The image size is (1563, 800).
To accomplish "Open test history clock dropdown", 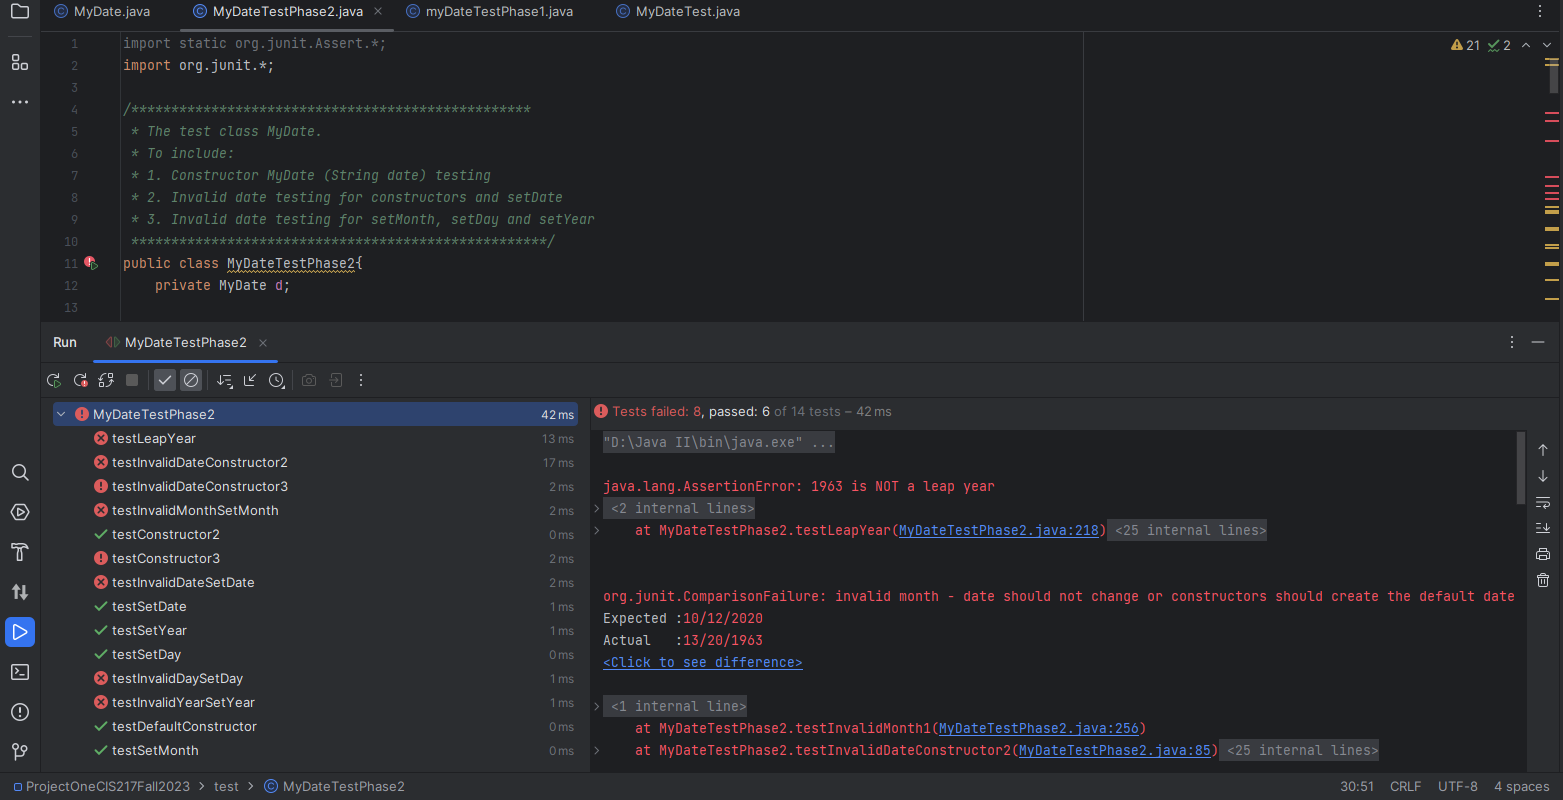I will tap(277, 380).
